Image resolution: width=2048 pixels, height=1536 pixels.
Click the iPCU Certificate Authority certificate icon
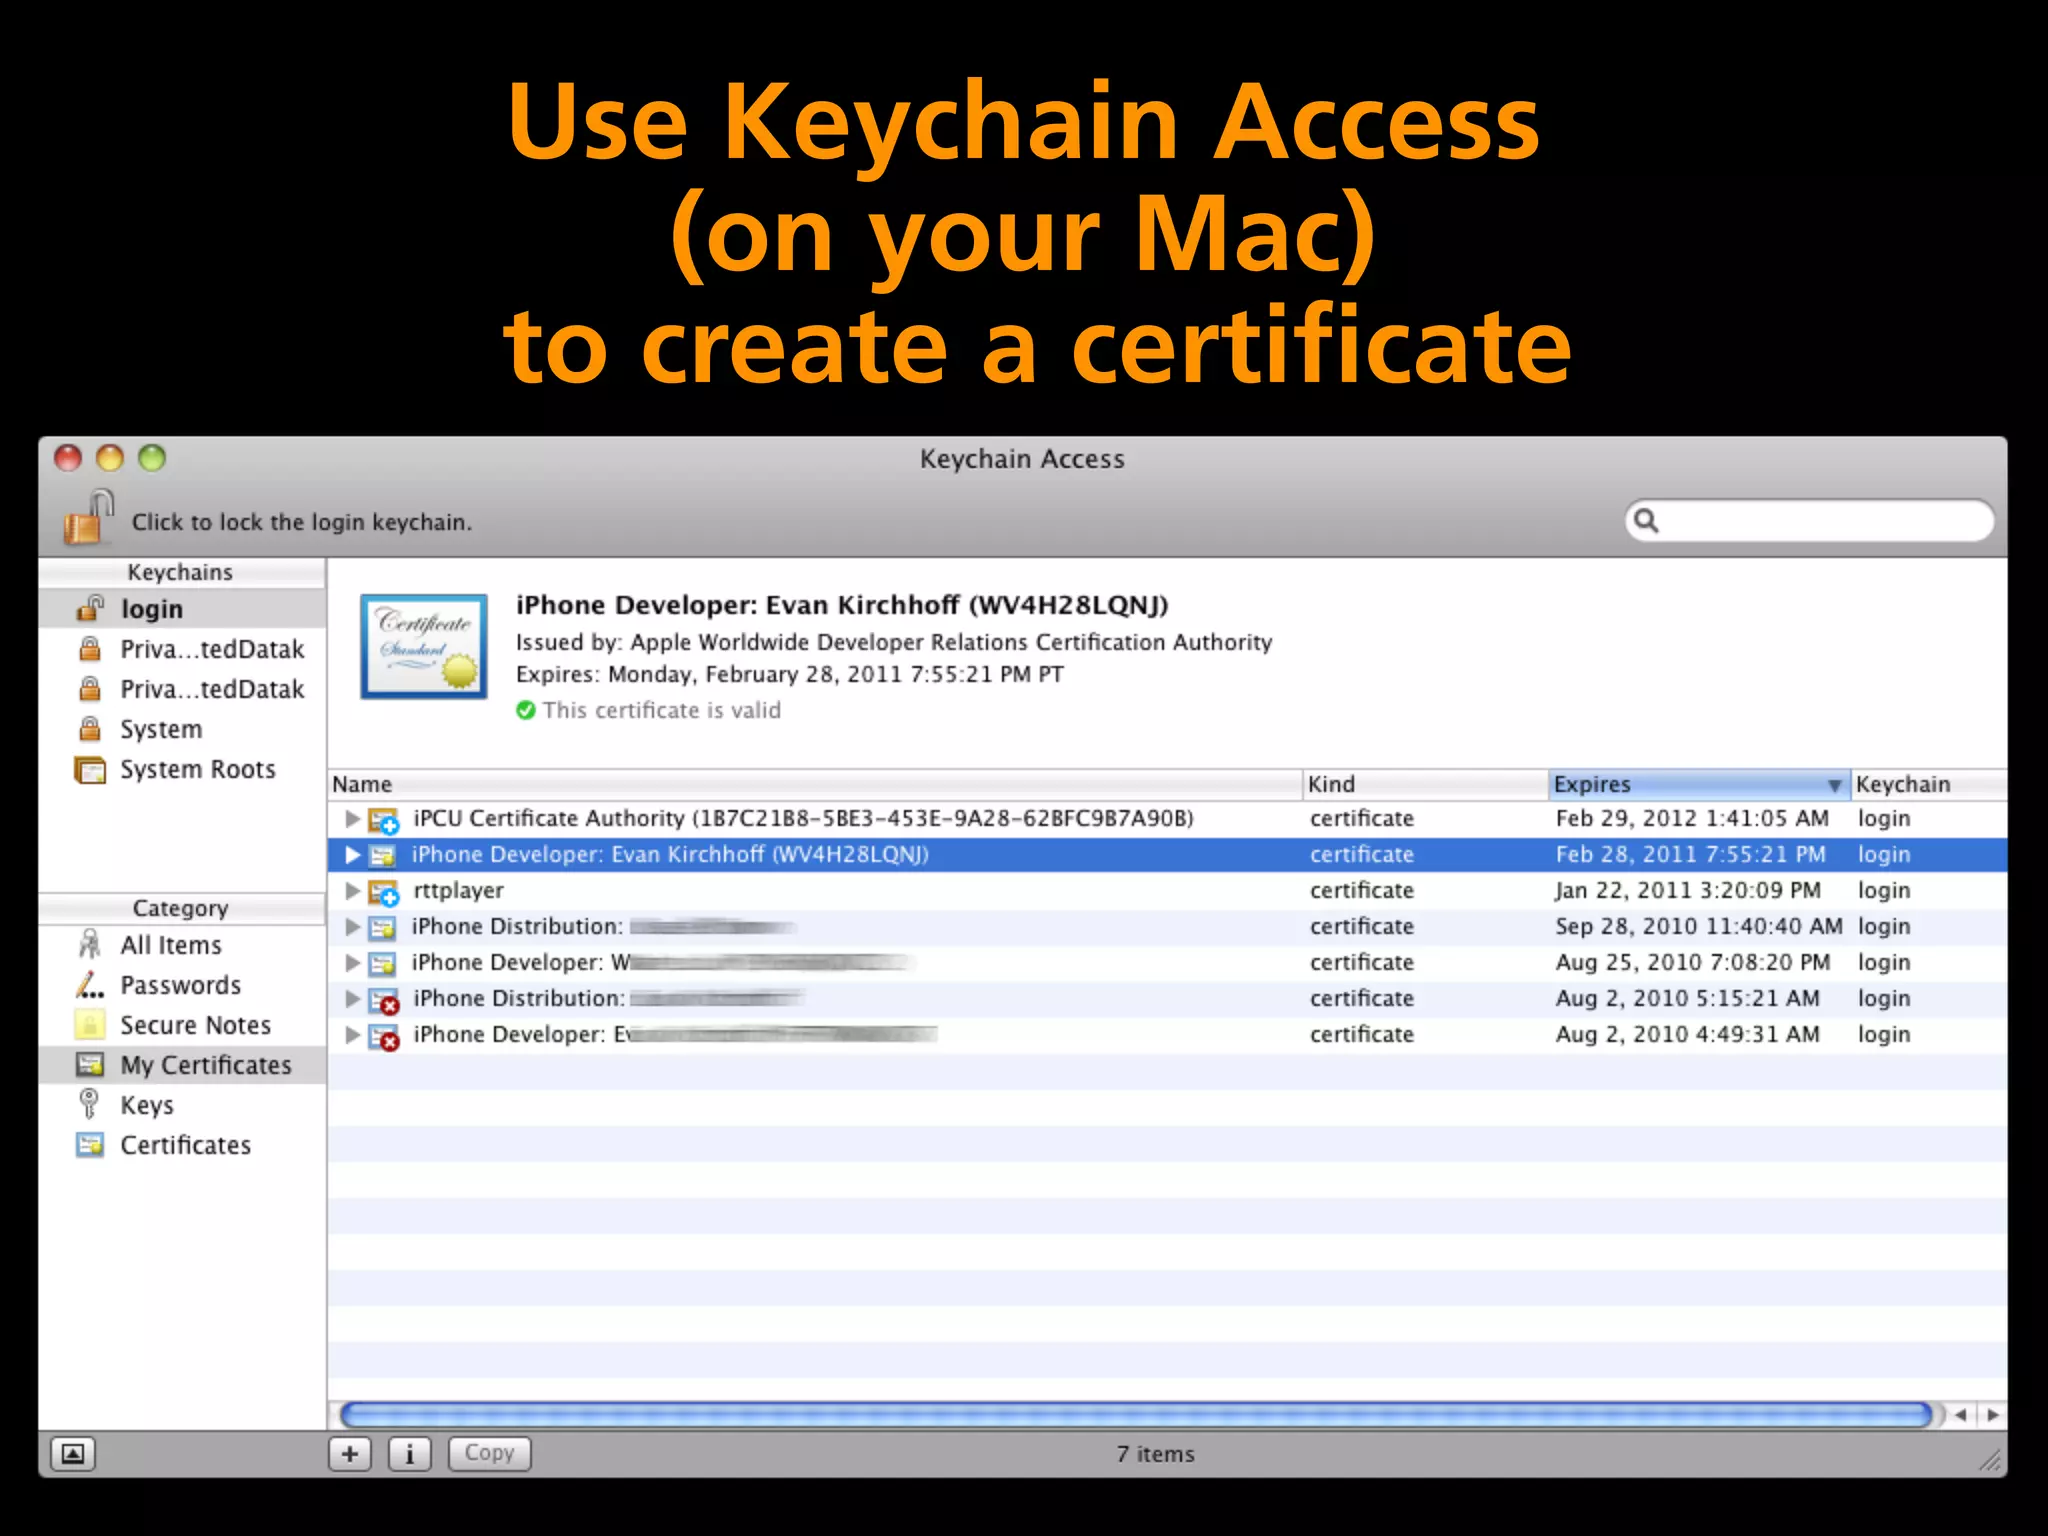tap(384, 820)
